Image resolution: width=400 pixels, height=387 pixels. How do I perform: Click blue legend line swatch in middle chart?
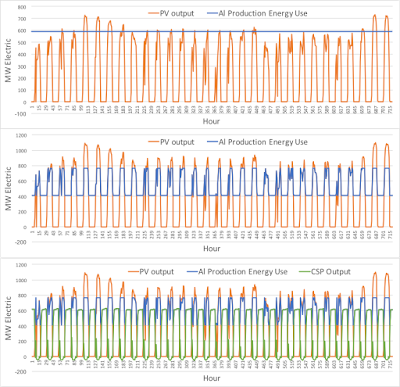(212, 142)
